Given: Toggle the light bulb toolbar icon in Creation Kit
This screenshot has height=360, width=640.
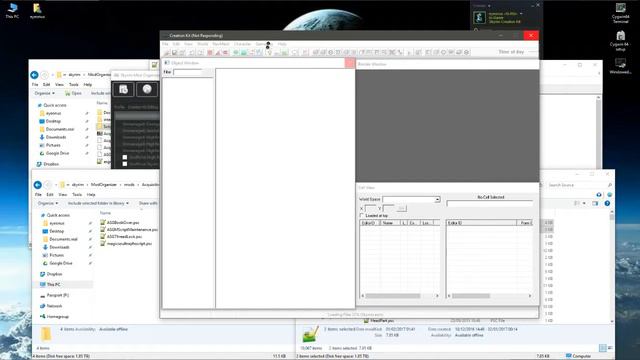Looking at the screenshot, I should point(269,52).
